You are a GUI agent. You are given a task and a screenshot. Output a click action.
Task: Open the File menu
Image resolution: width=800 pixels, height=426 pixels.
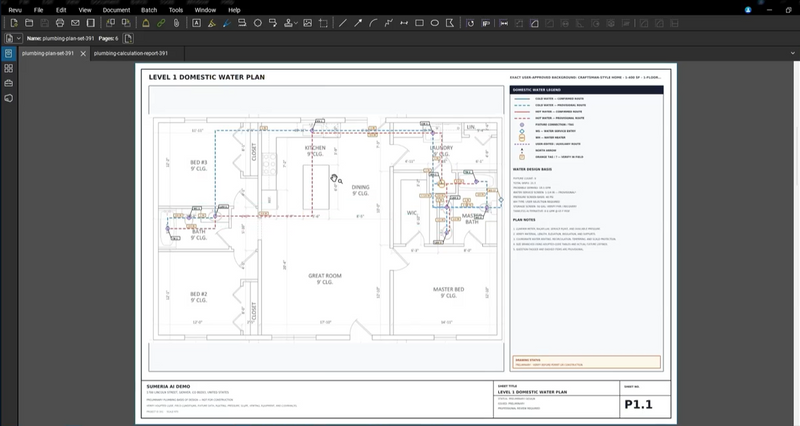(x=38, y=10)
